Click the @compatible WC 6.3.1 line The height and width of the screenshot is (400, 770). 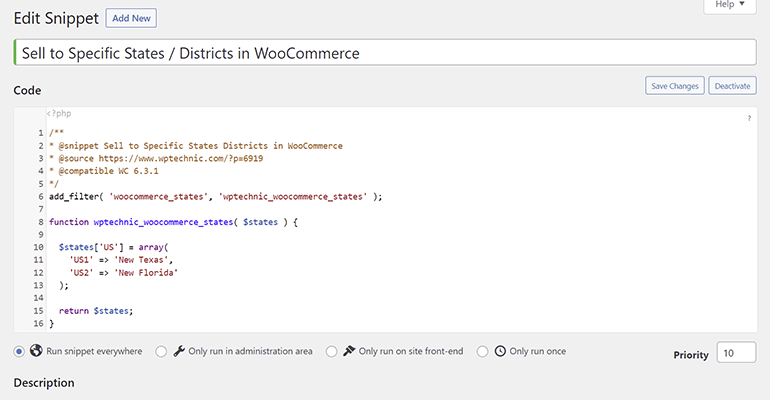click(x=104, y=171)
